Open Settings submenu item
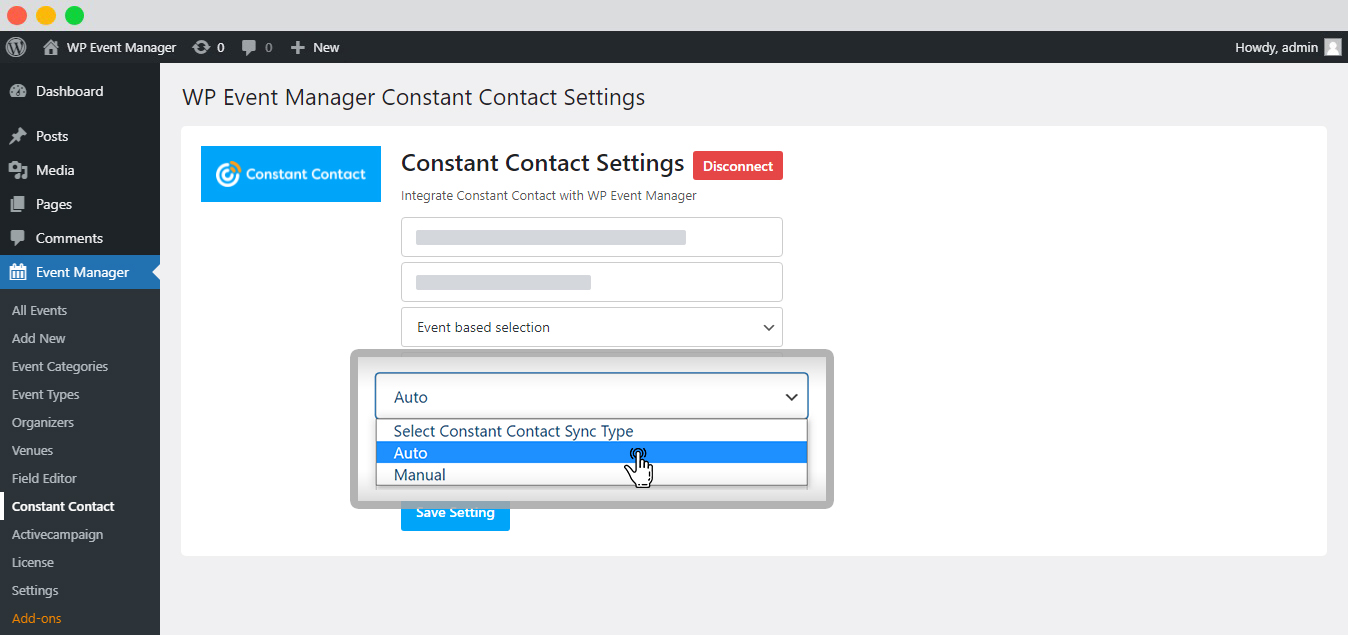 35,590
